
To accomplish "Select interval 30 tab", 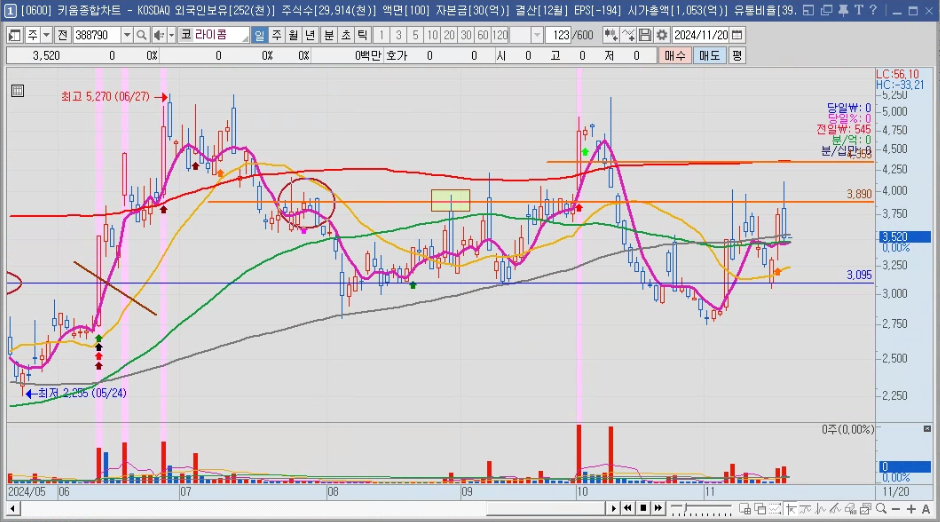I will pyautogui.click(x=466, y=35).
